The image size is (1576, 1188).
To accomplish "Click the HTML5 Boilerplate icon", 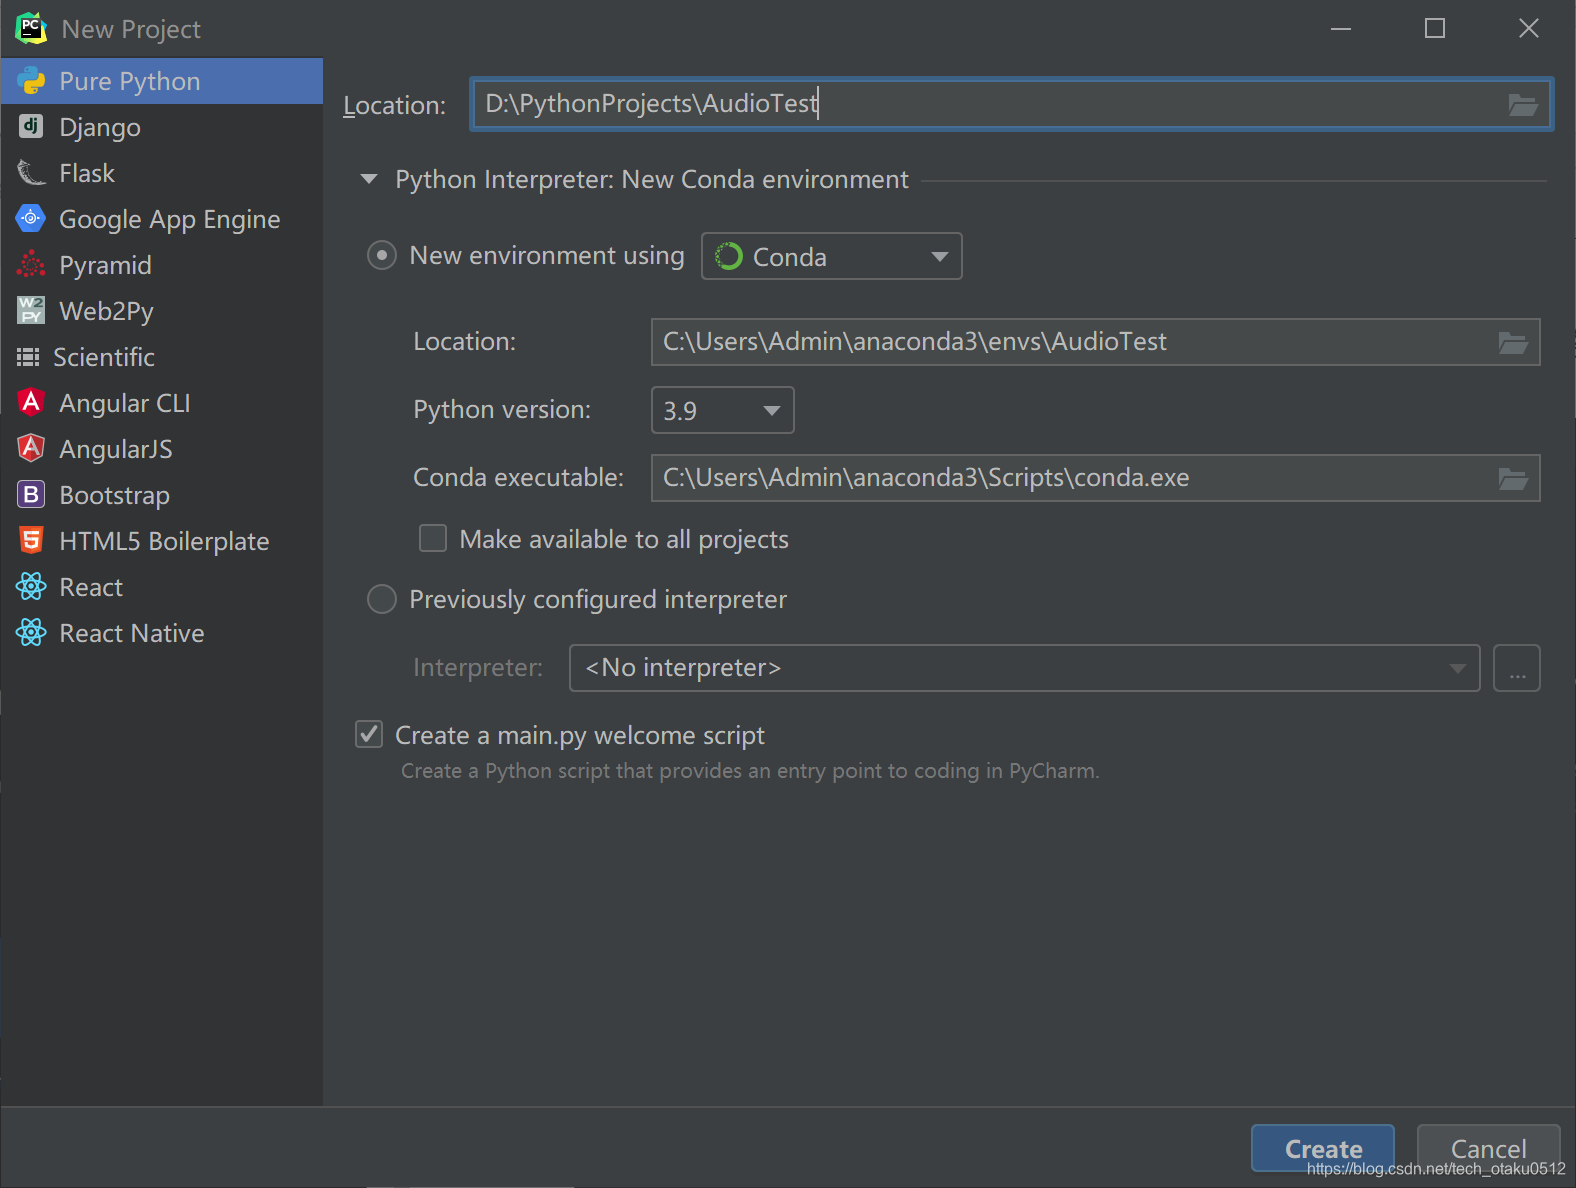I will pyautogui.click(x=31, y=540).
